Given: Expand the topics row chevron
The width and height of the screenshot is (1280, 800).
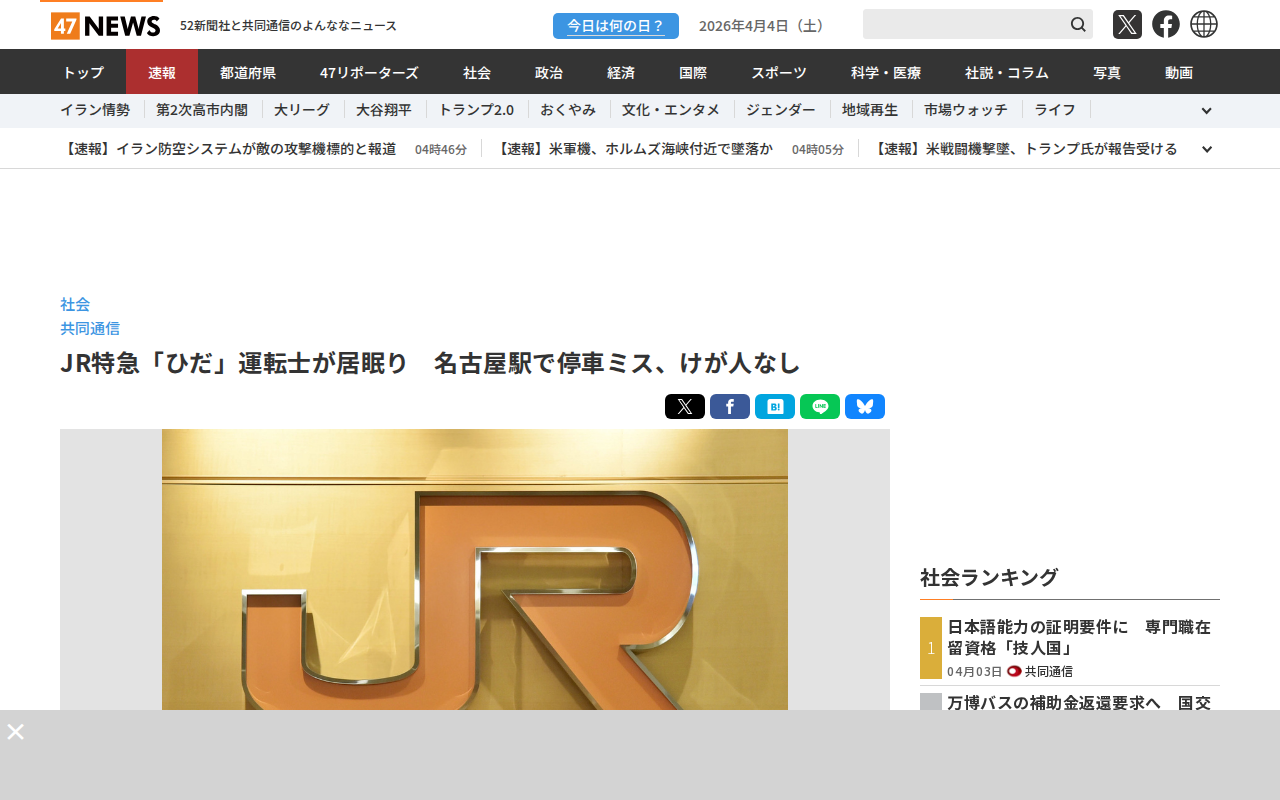Looking at the screenshot, I should (x=1206, y=111).
